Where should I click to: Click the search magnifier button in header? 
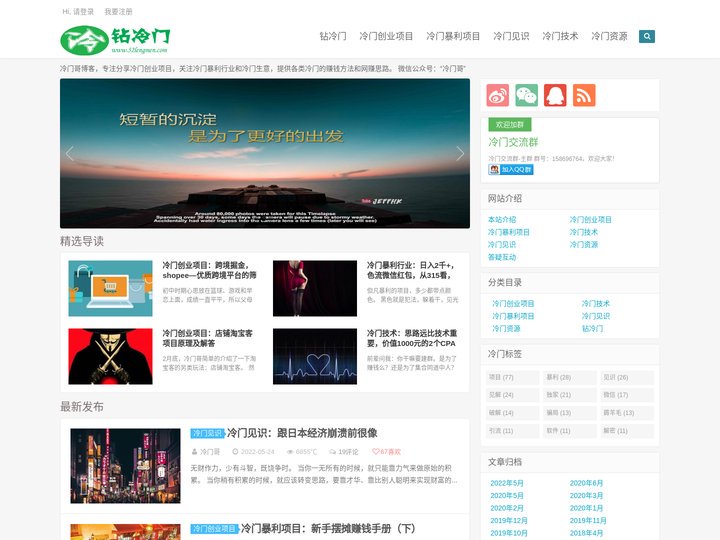(x=647, y=36)
